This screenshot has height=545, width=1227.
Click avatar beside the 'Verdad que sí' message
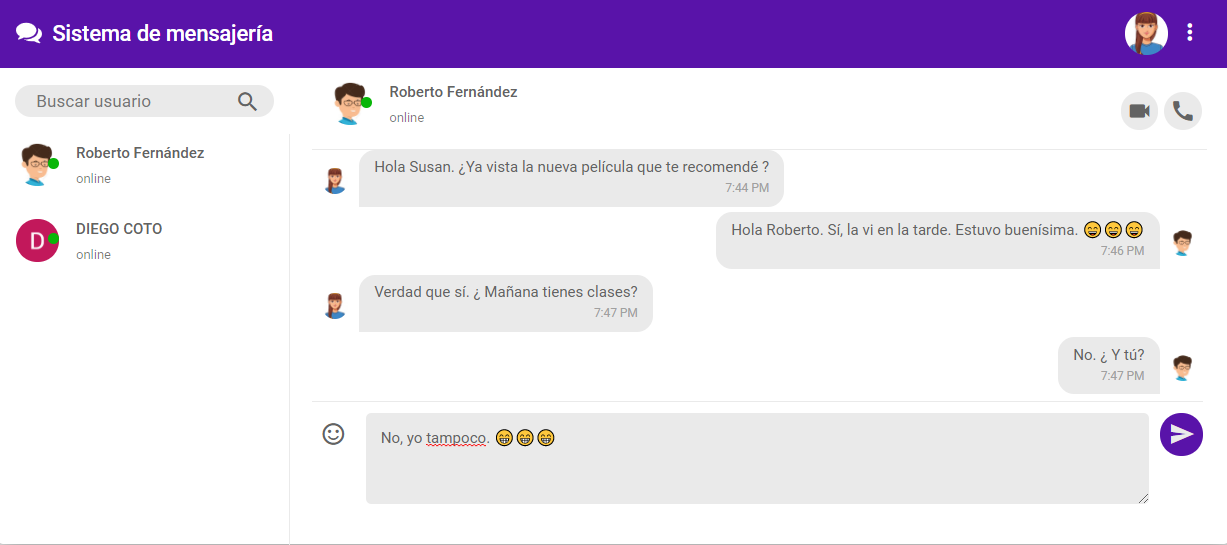pos(335,305)
